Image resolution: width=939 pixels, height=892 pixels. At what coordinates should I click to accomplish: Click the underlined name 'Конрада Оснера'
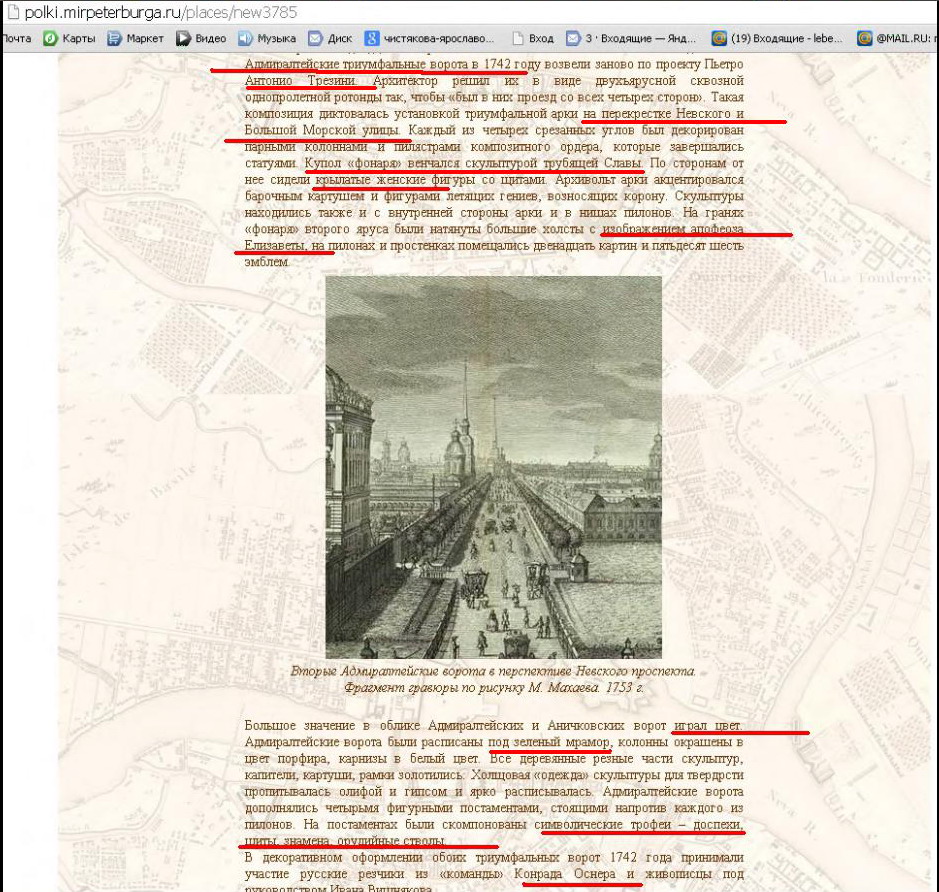point(565,874)
